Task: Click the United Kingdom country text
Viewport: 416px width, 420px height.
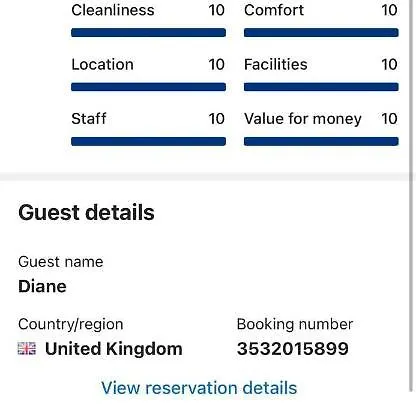Action: tap(114, 349)
